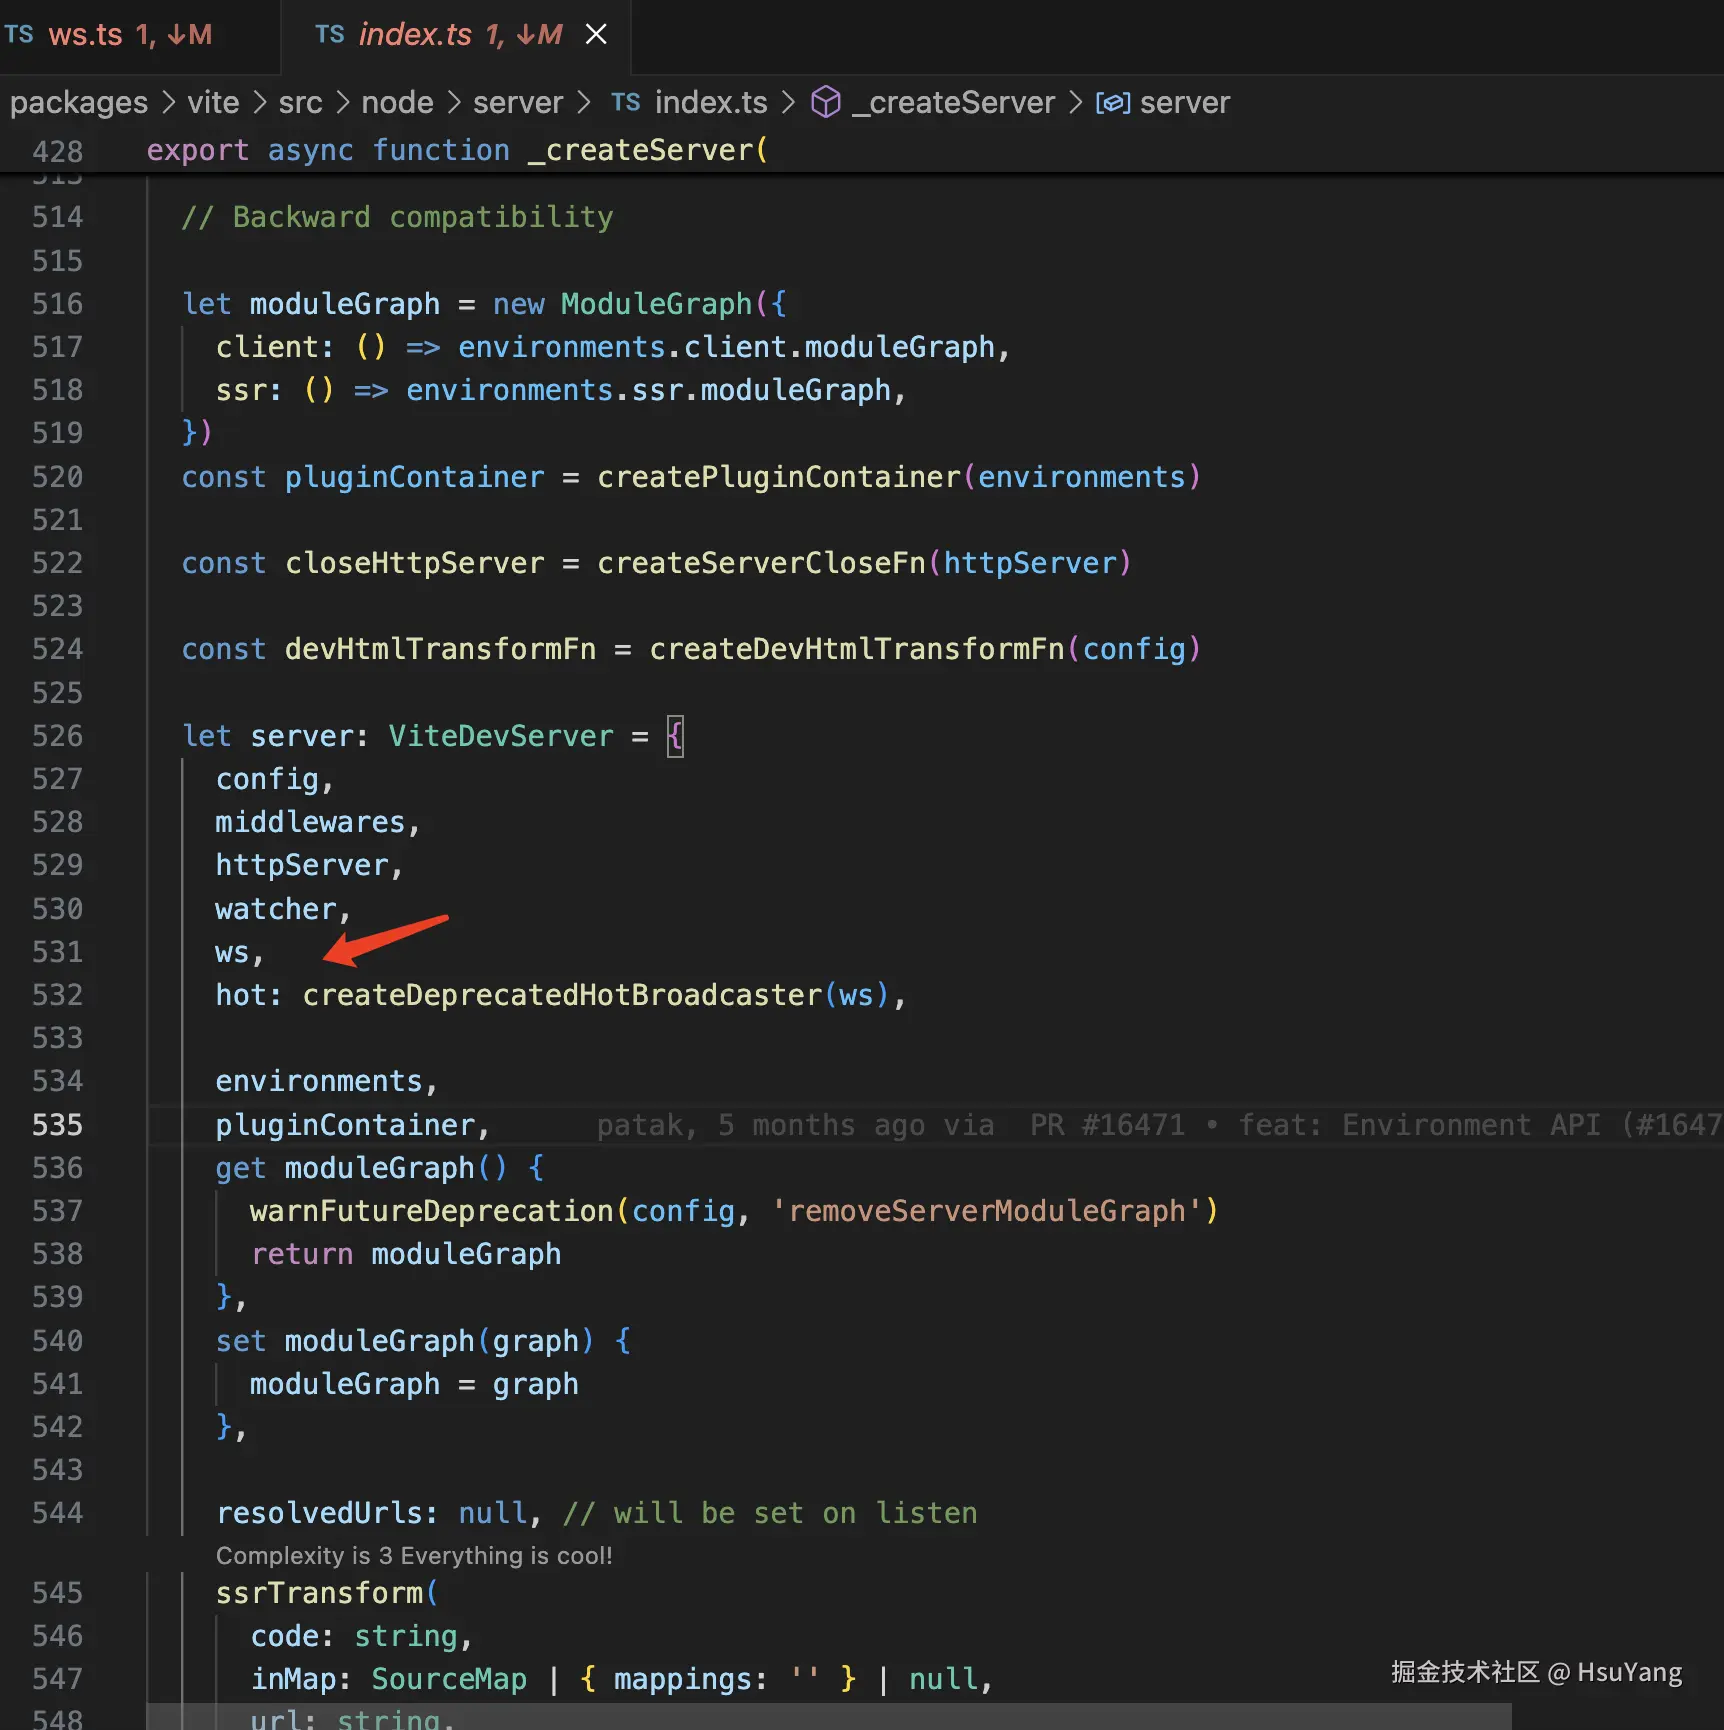Click 'code: string' parameter on line 546
The width and height of the screenshot is (1724, 1730).
(x=354, y=1636)
